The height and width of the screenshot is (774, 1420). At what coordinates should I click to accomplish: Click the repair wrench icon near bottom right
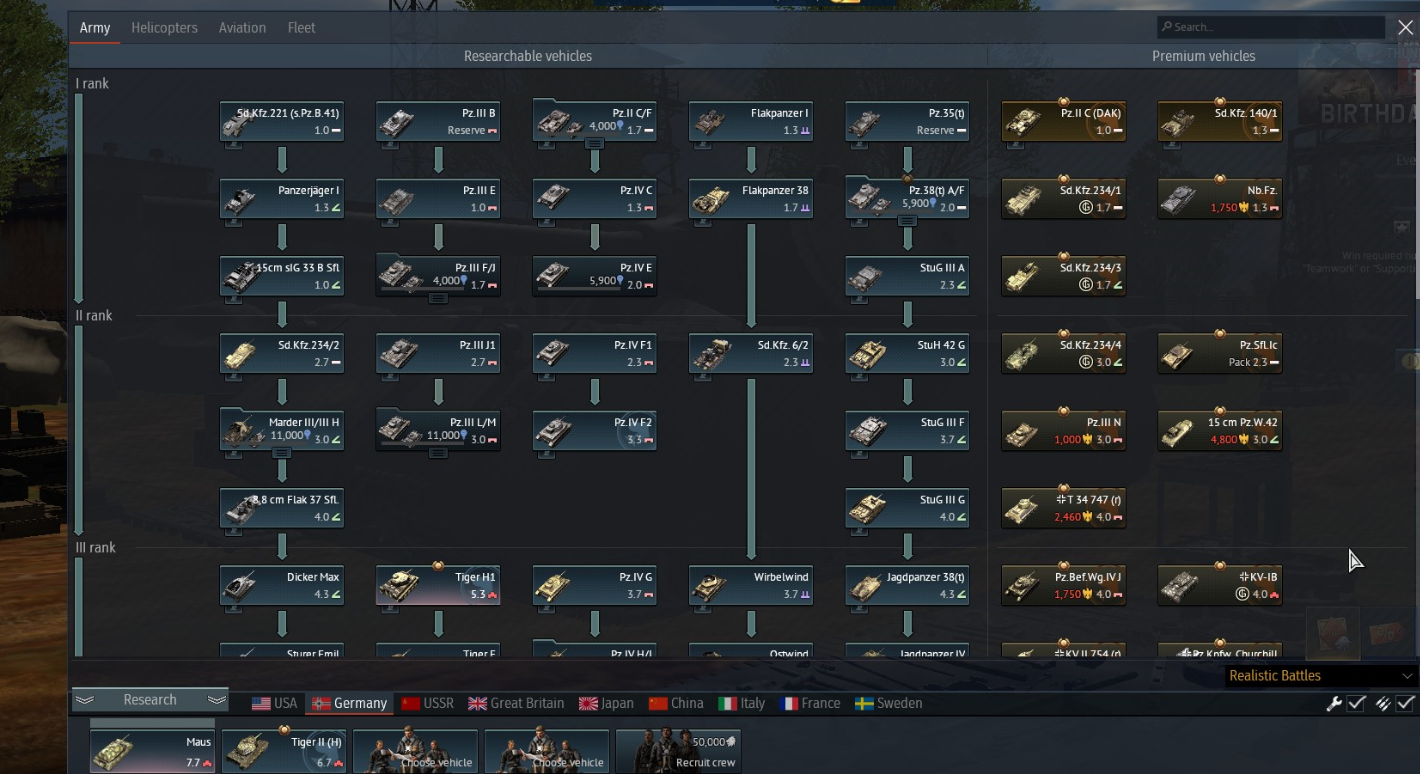click(1334, 703)
